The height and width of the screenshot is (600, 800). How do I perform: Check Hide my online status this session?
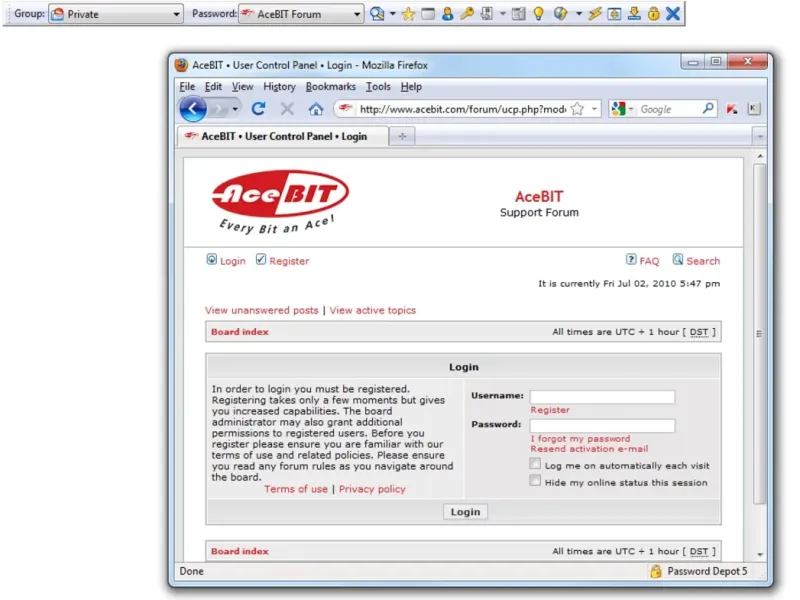tap(535, 480)
